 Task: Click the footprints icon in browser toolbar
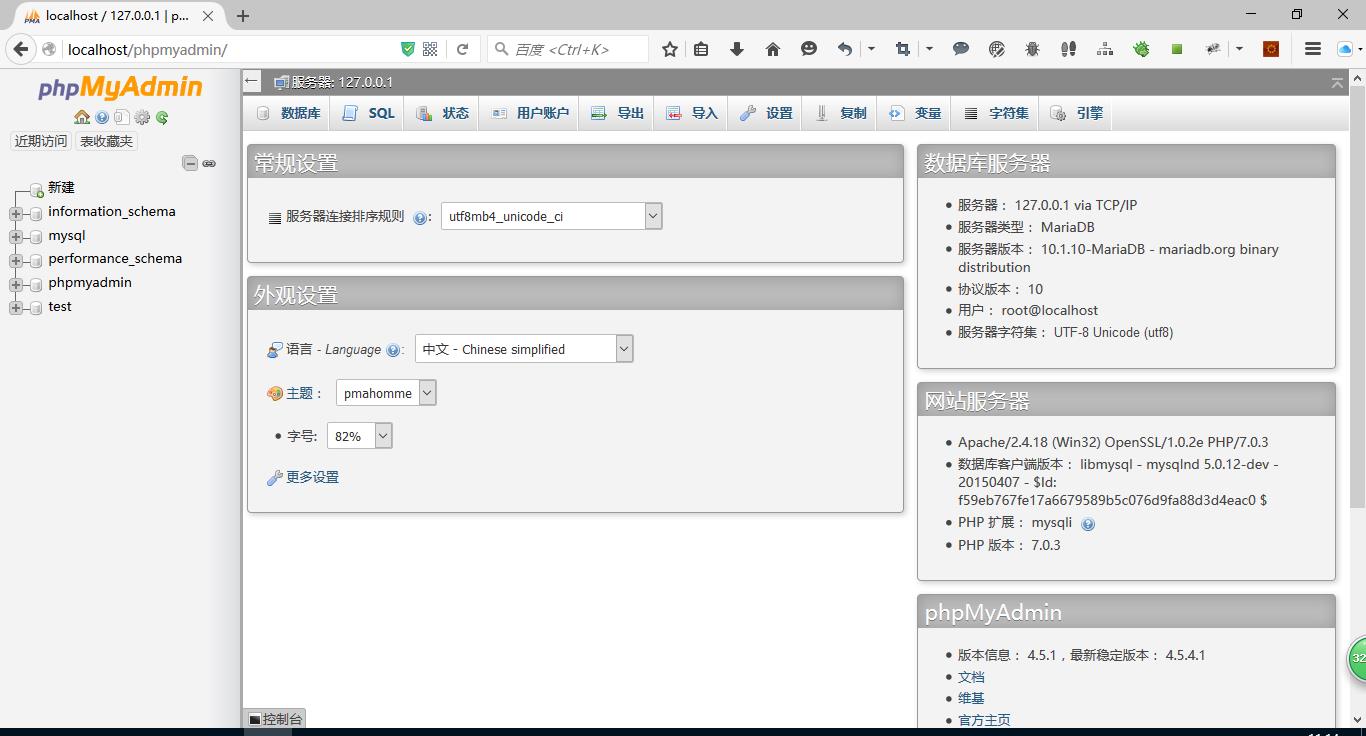pyautogui.click(x=1069, y=49)
